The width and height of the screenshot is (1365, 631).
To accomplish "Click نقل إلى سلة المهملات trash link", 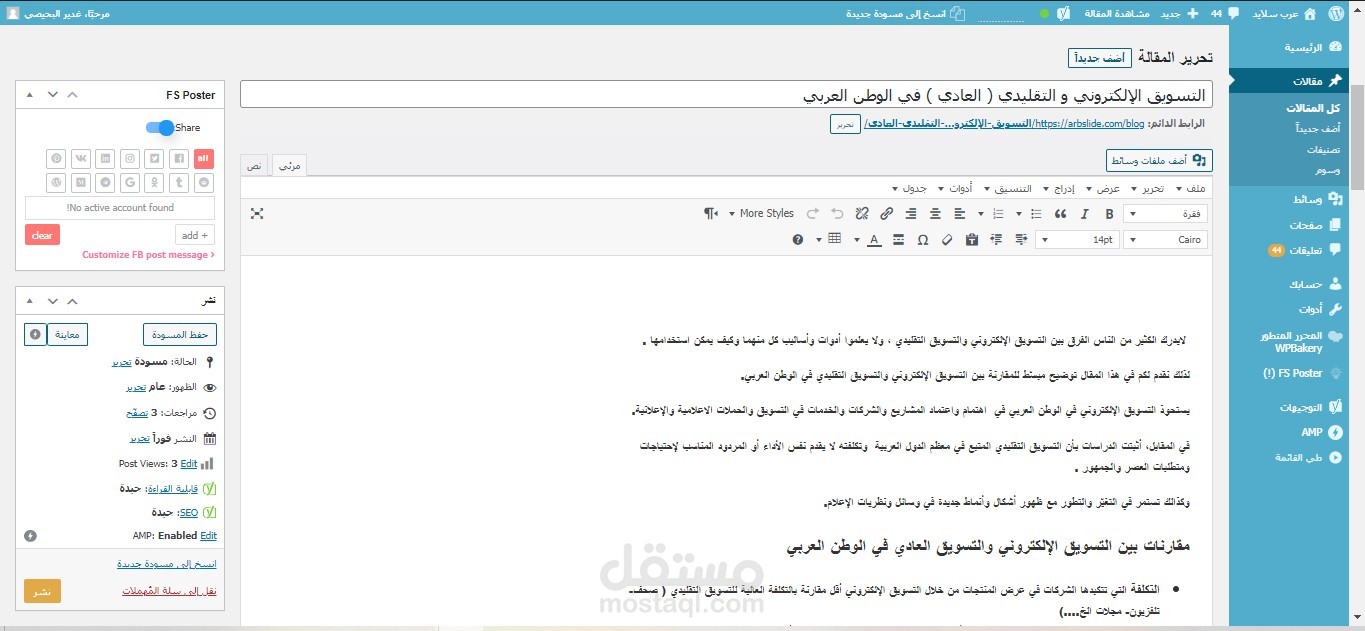I will [x=170, y=591].
